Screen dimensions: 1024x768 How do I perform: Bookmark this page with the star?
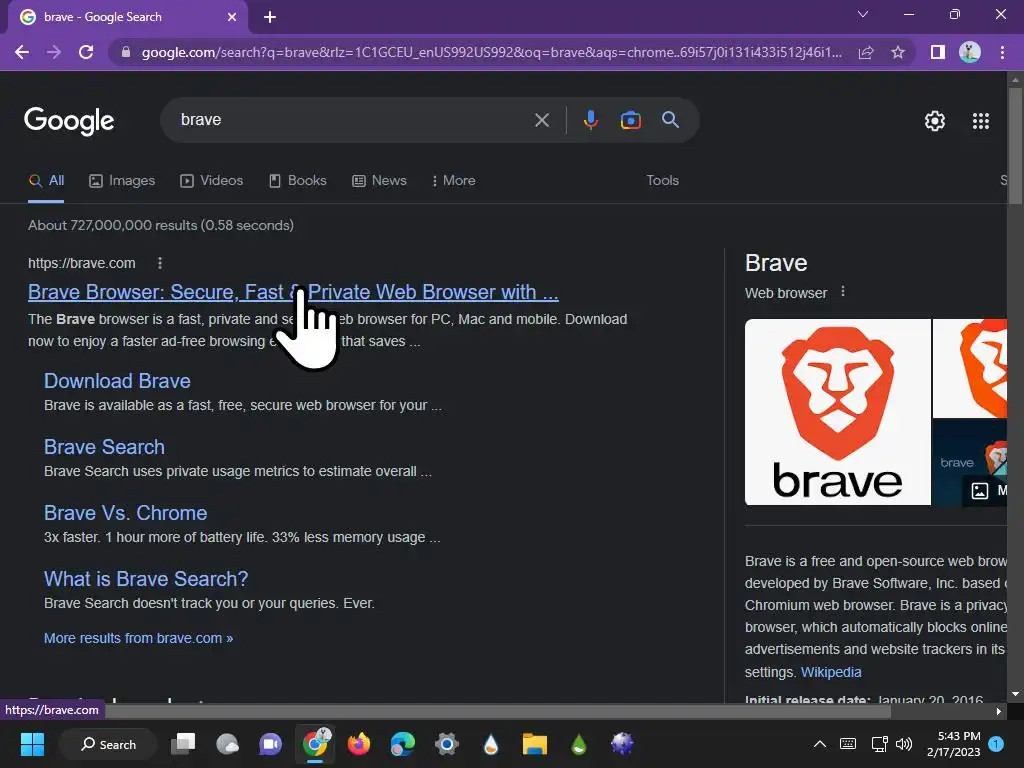[898, 52]
